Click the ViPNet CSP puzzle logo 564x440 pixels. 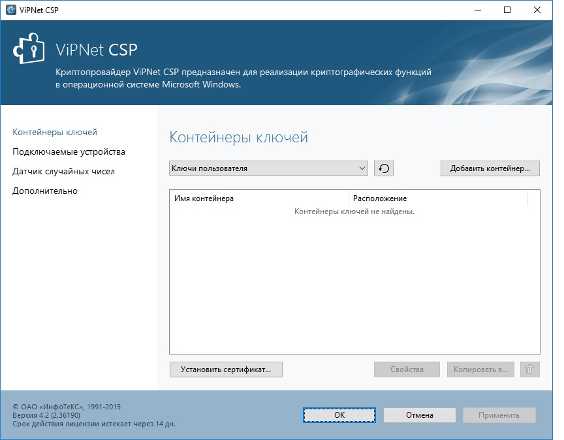point(29,49)
